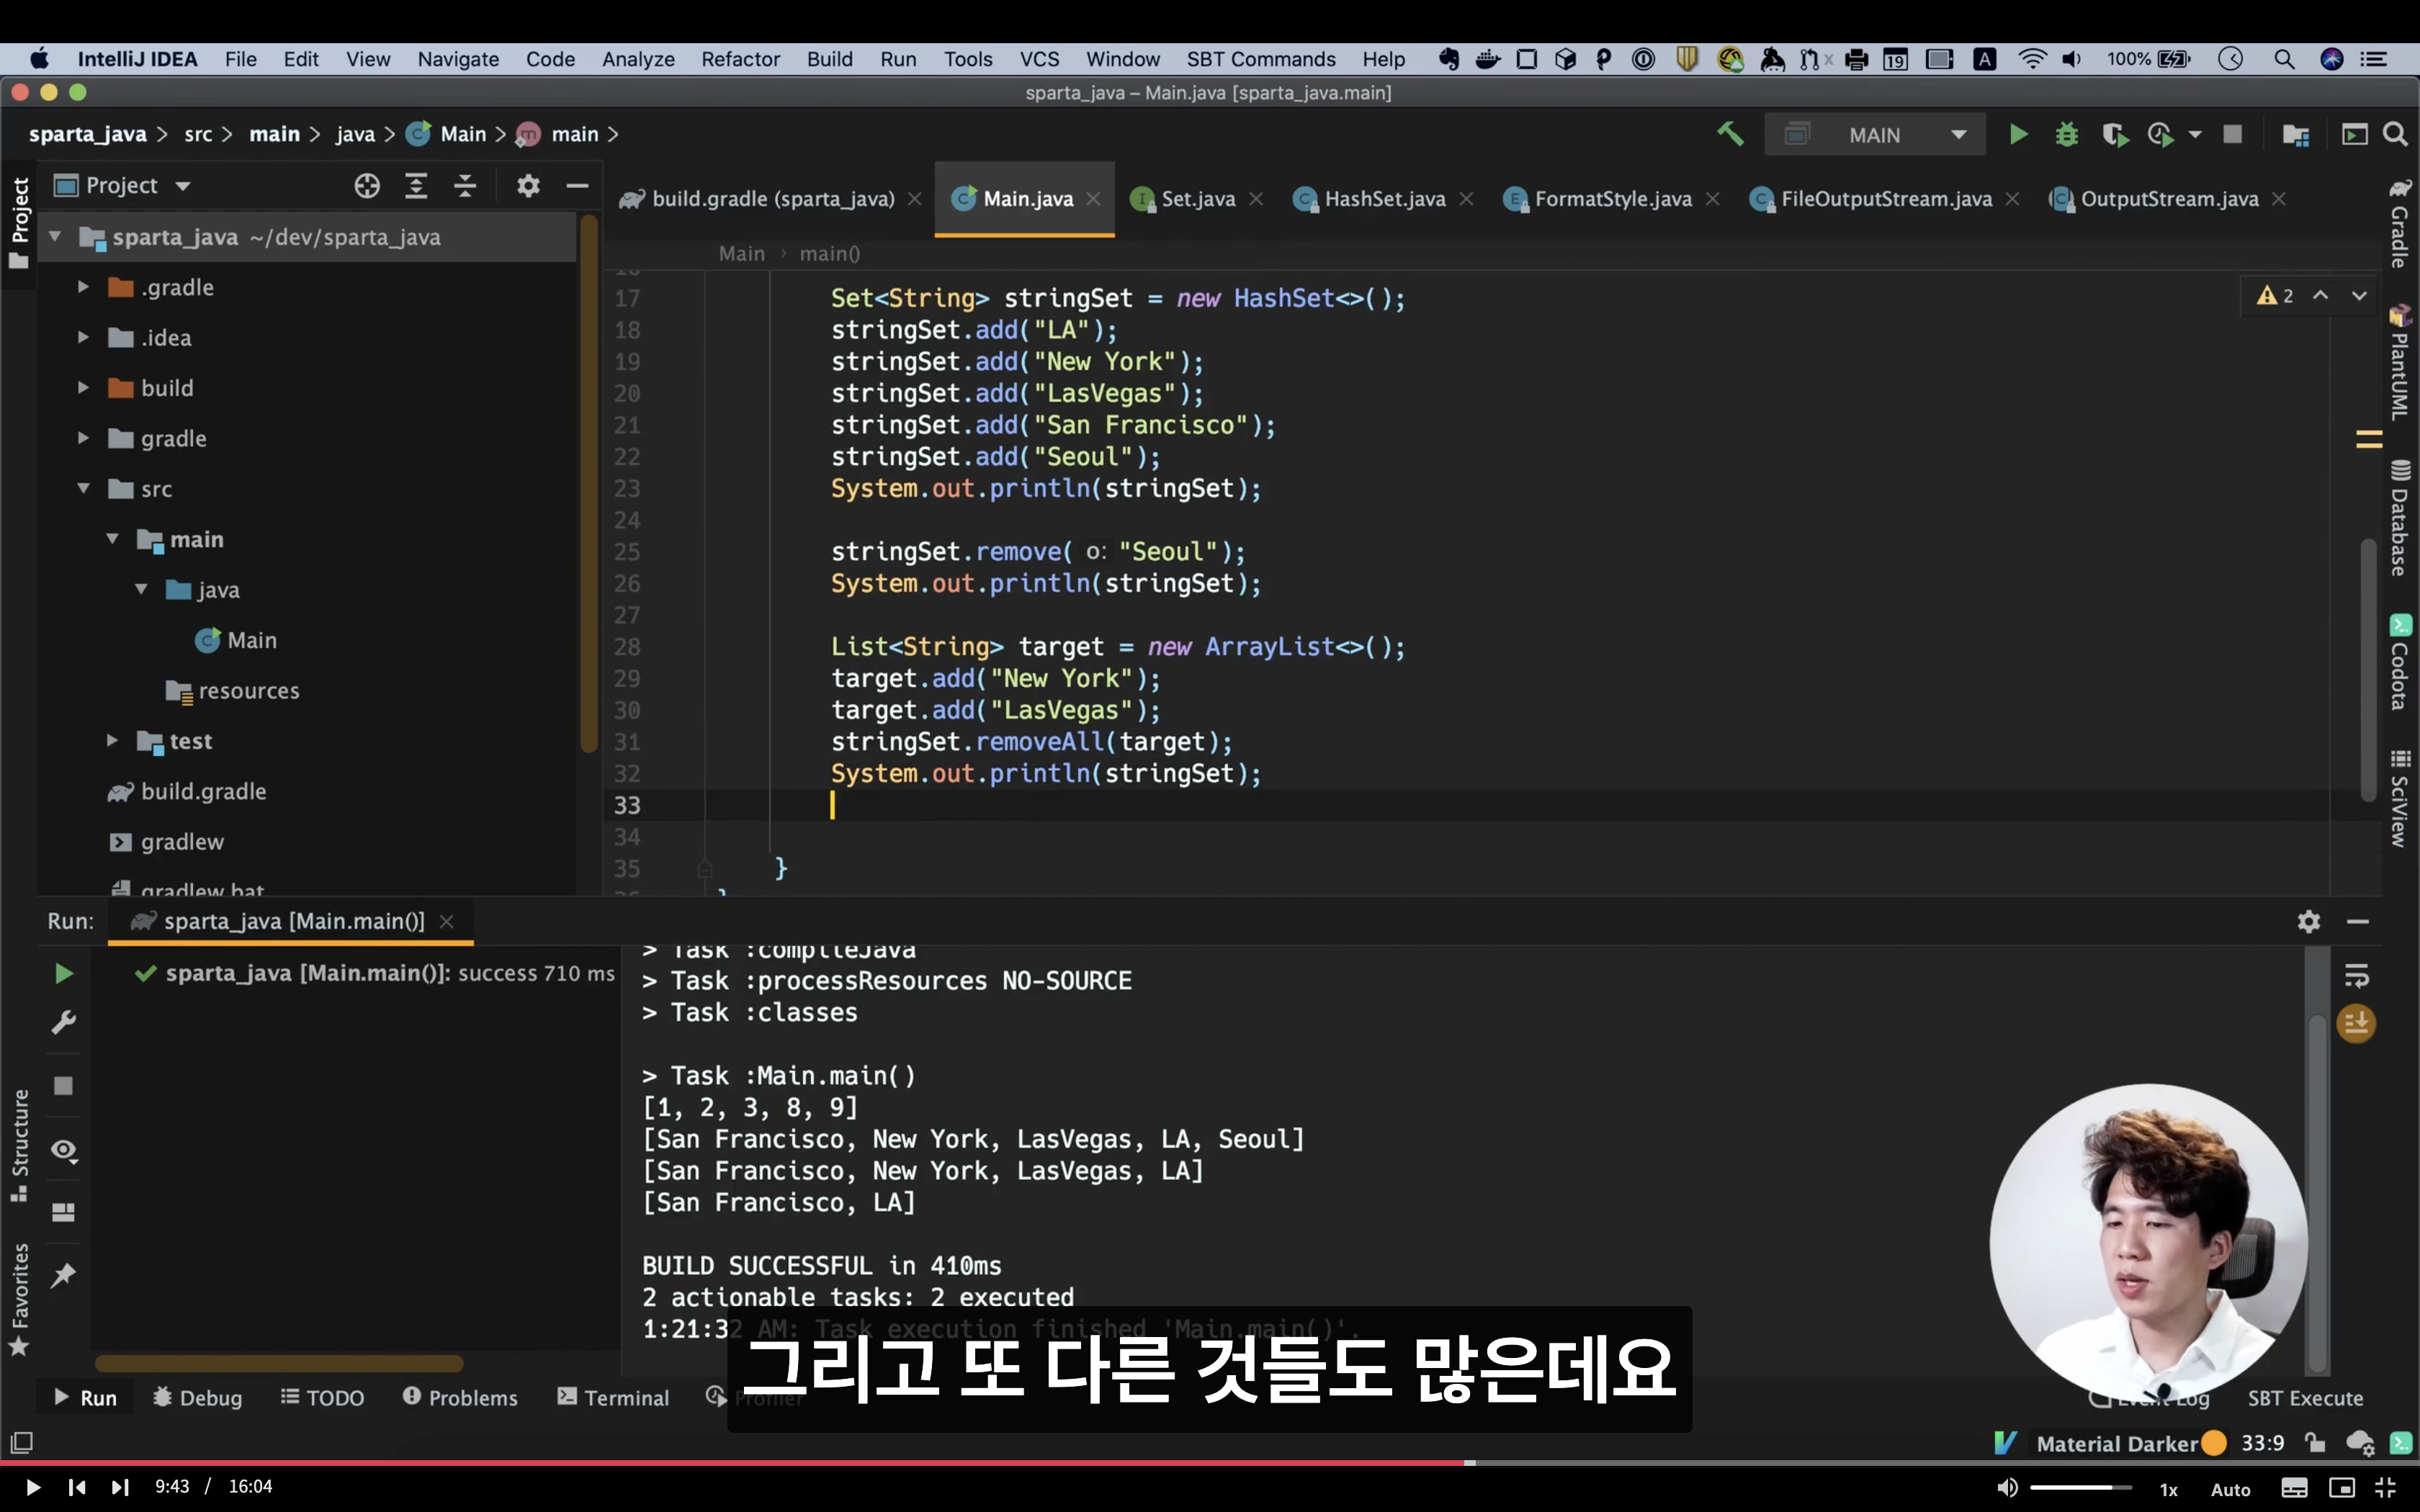Viewport: 2420px width, 1512px height.
Task: Toggle Project tool window stripe button
Action: [x=19, y=224]
